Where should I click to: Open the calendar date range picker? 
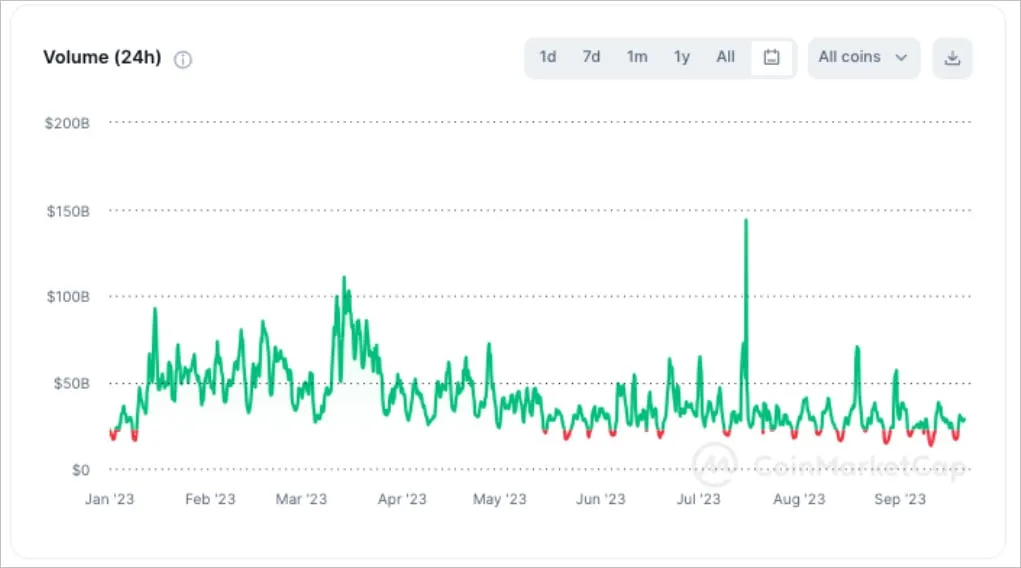pos(772,57)
